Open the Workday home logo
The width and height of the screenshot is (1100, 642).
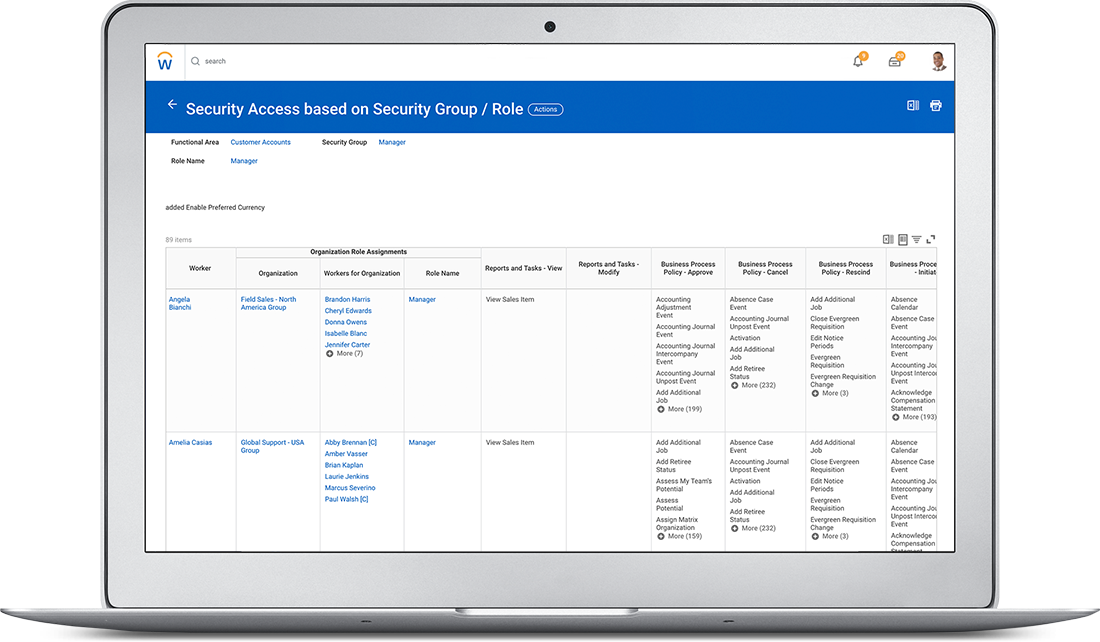click(x=165, y=61)
